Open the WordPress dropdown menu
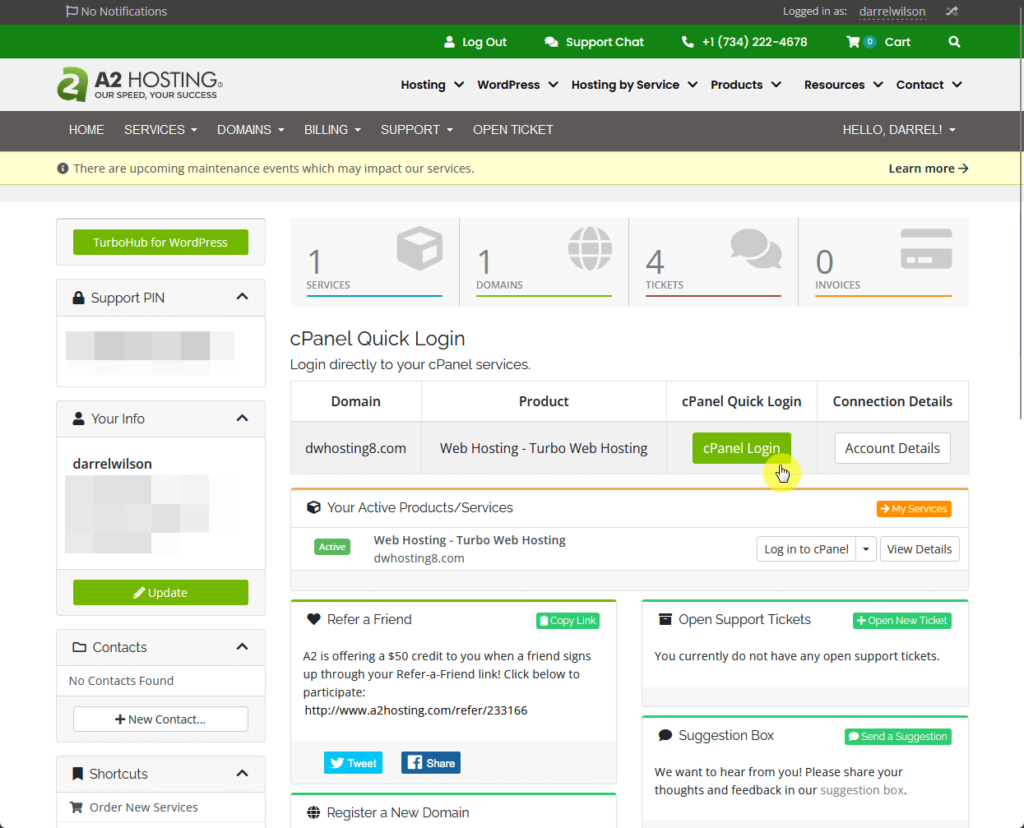Viewport: 1024px width, 828px height. (x=517, y=85)
